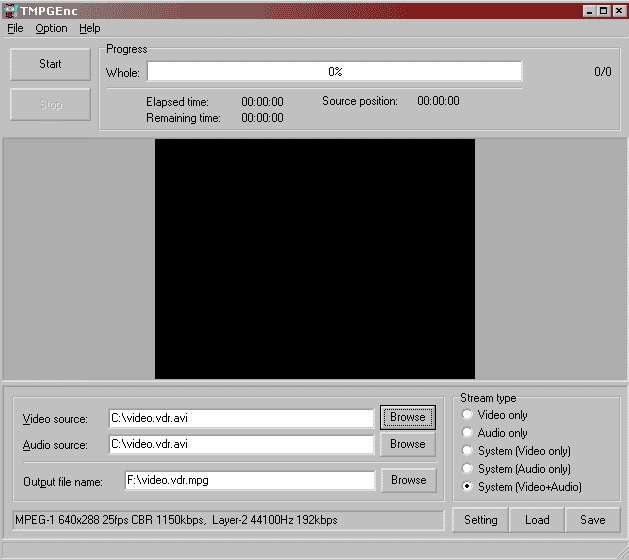Select the Video only stream type
Viewport: 629px width, 560px height.
[x=494, y=415]
